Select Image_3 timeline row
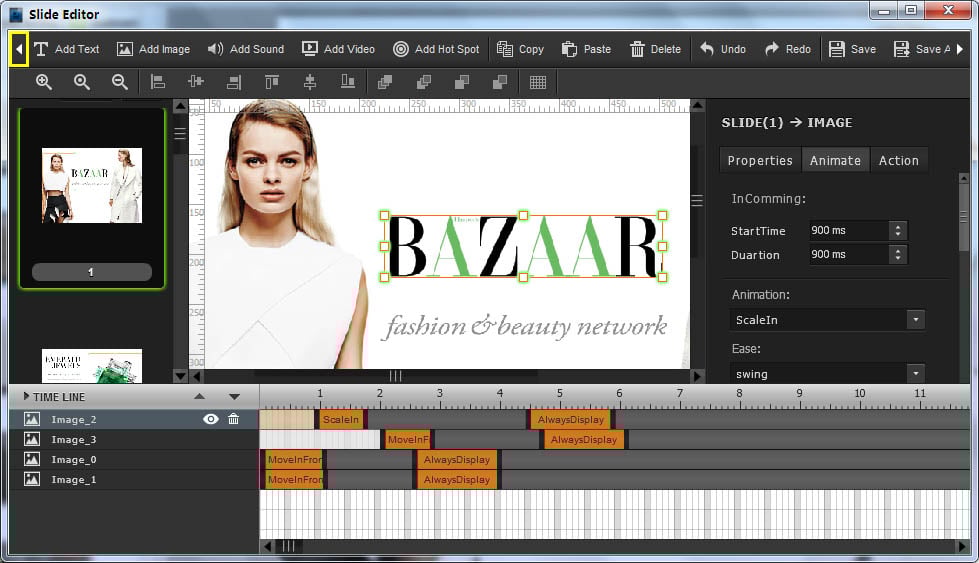 [134, 439]
